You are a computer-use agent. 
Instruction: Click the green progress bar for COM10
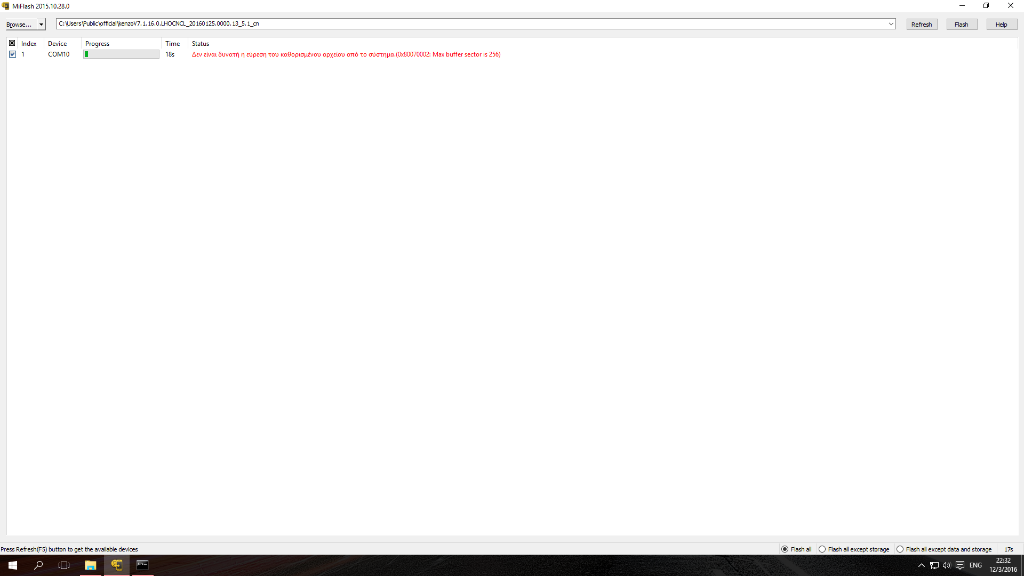point(121,54)
